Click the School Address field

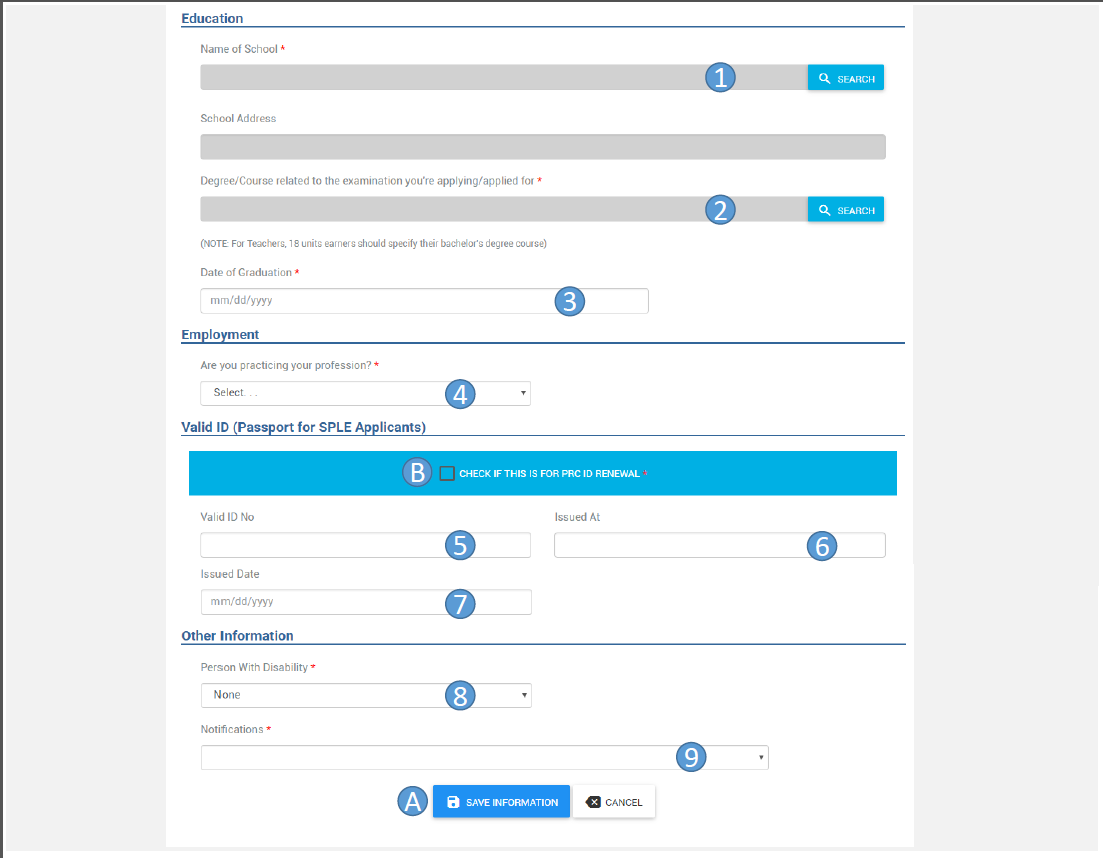tap(542, 146)
